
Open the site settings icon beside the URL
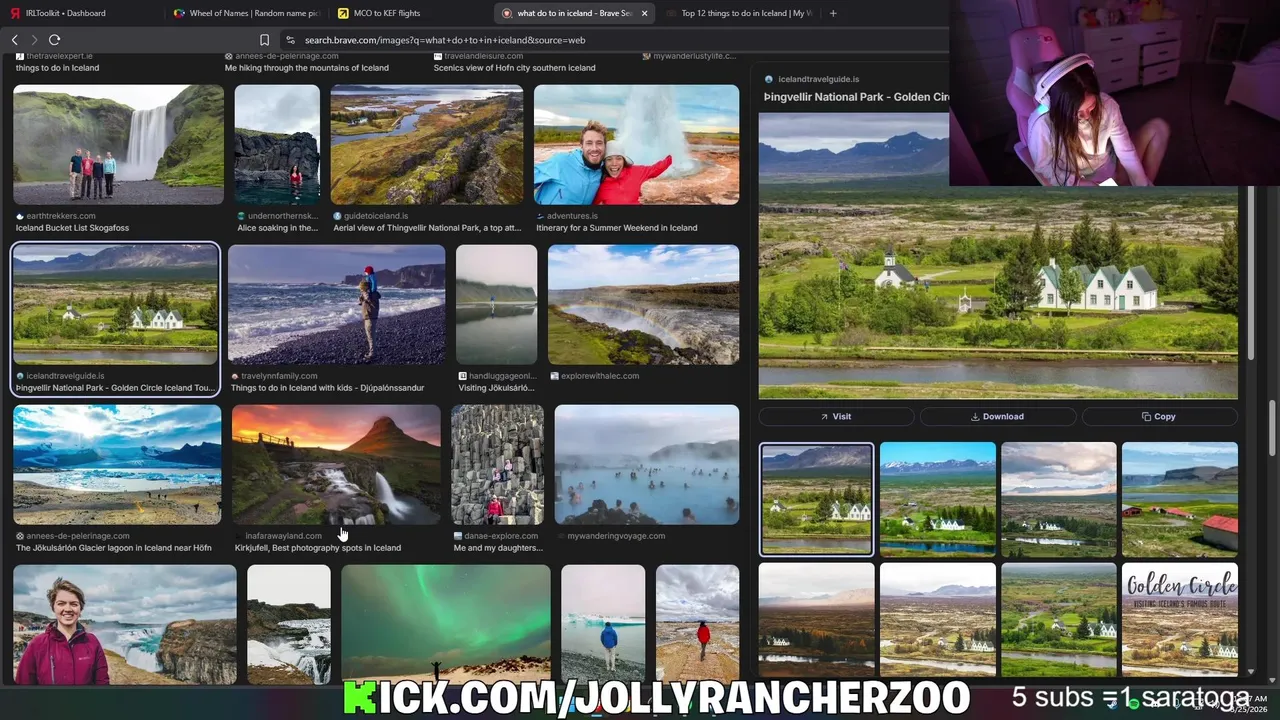(290, 40)
